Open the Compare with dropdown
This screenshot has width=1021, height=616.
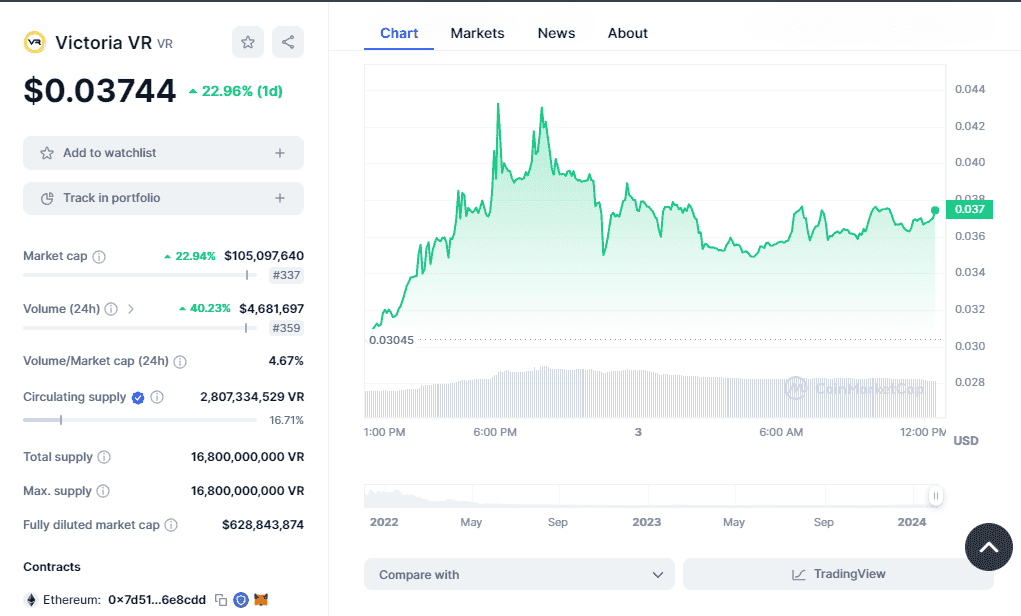point(519,574)
